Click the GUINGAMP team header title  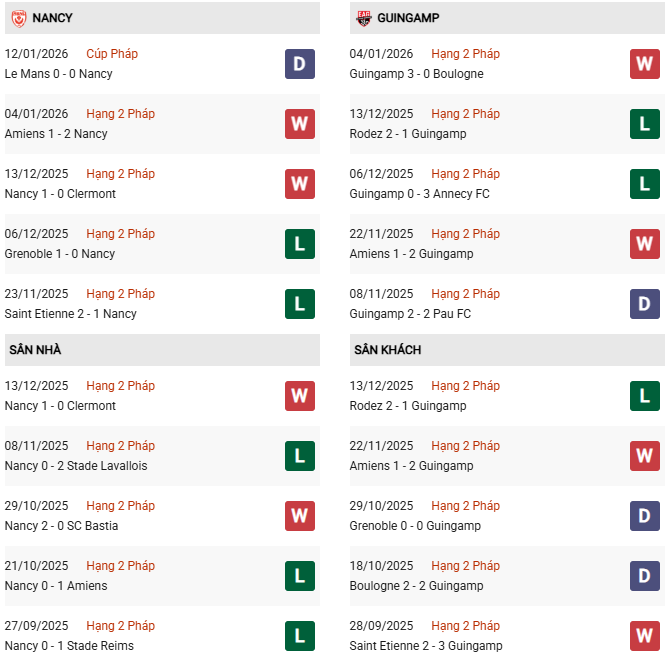click(x=408, y=18)
